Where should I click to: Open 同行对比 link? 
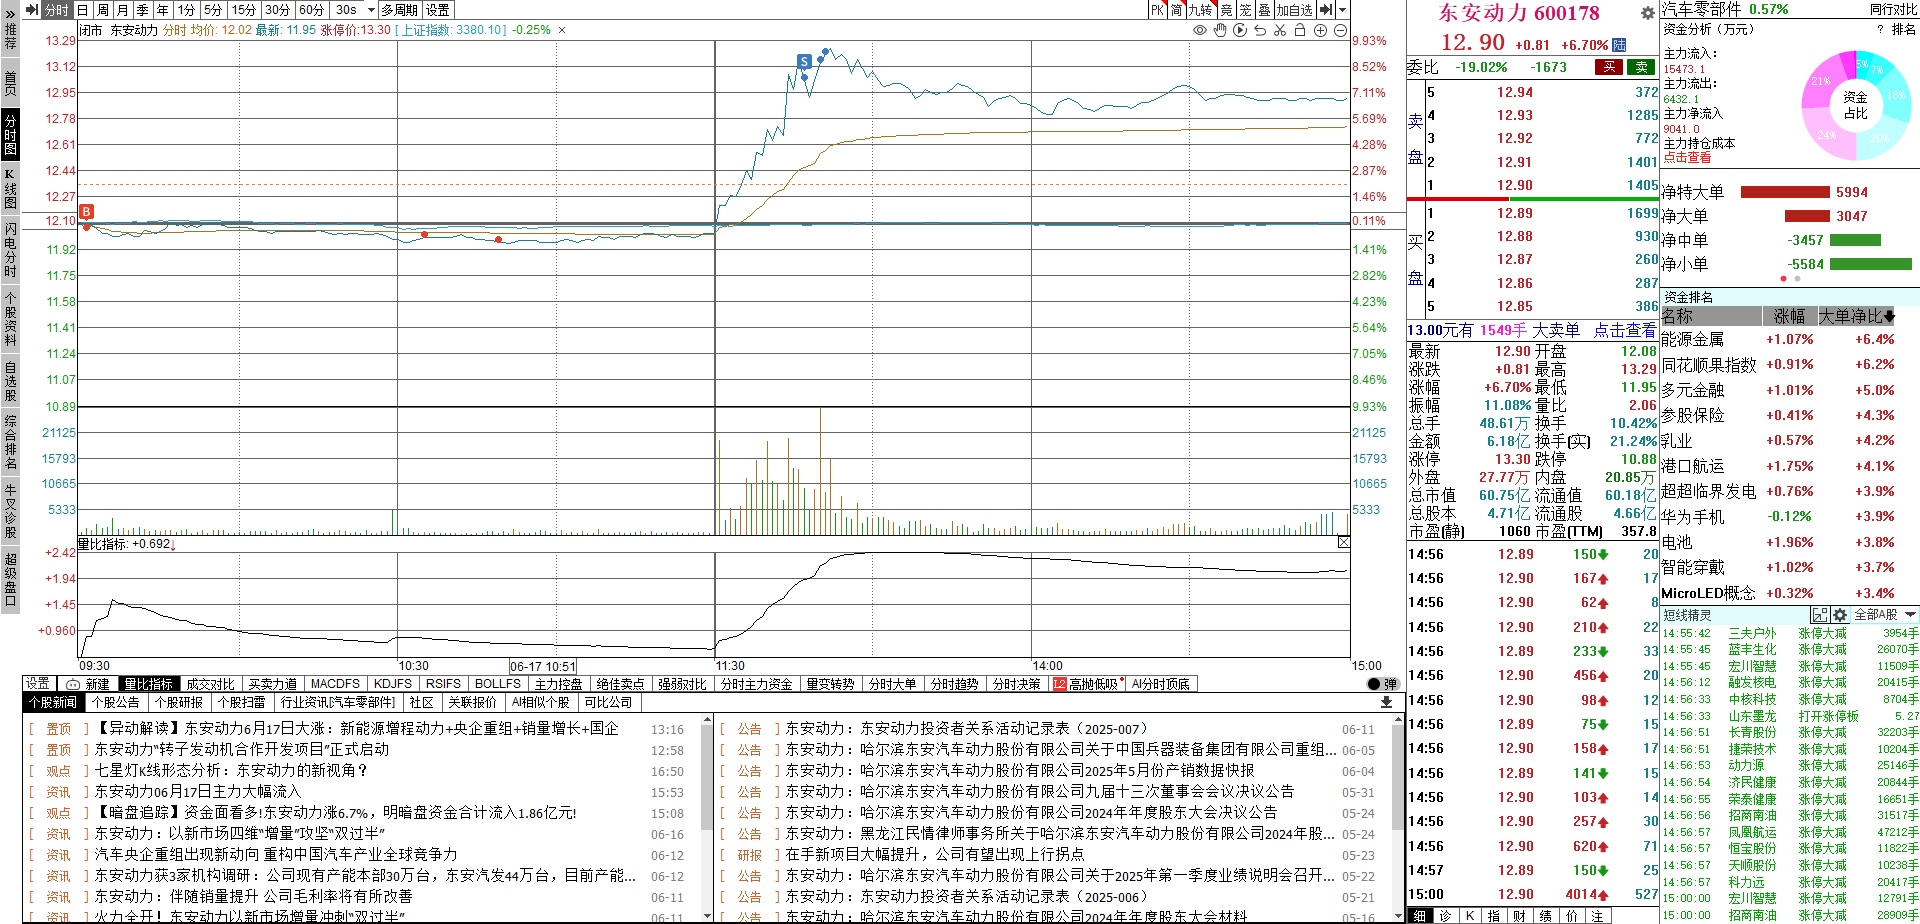pyautogui.click(x=1893, y=9)
